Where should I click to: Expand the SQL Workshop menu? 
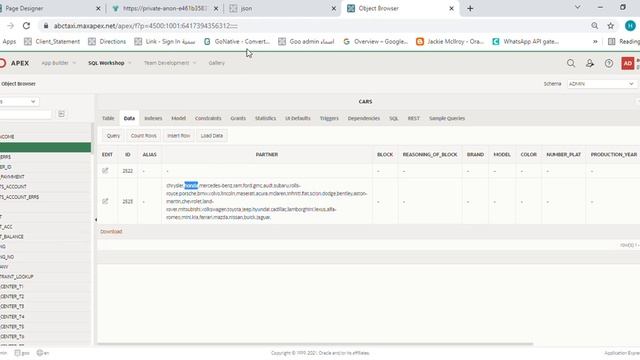[110, 63]
